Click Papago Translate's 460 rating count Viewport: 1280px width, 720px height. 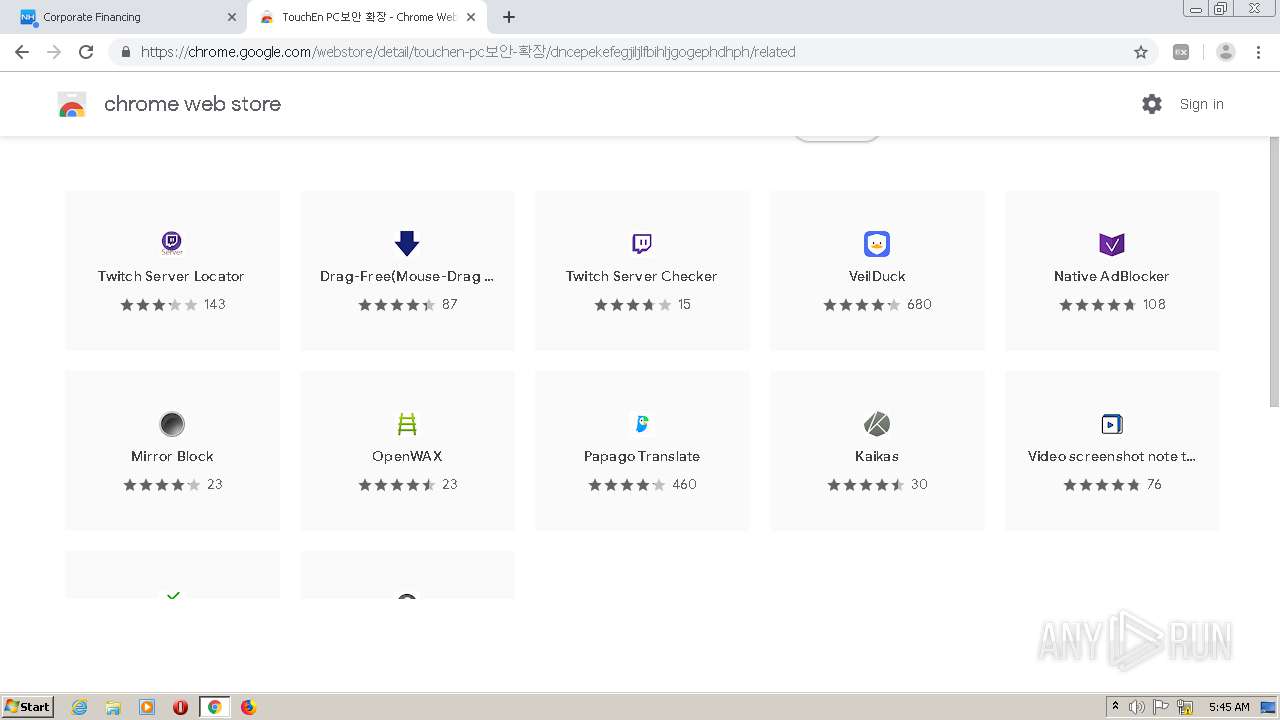tap(685, 485)
